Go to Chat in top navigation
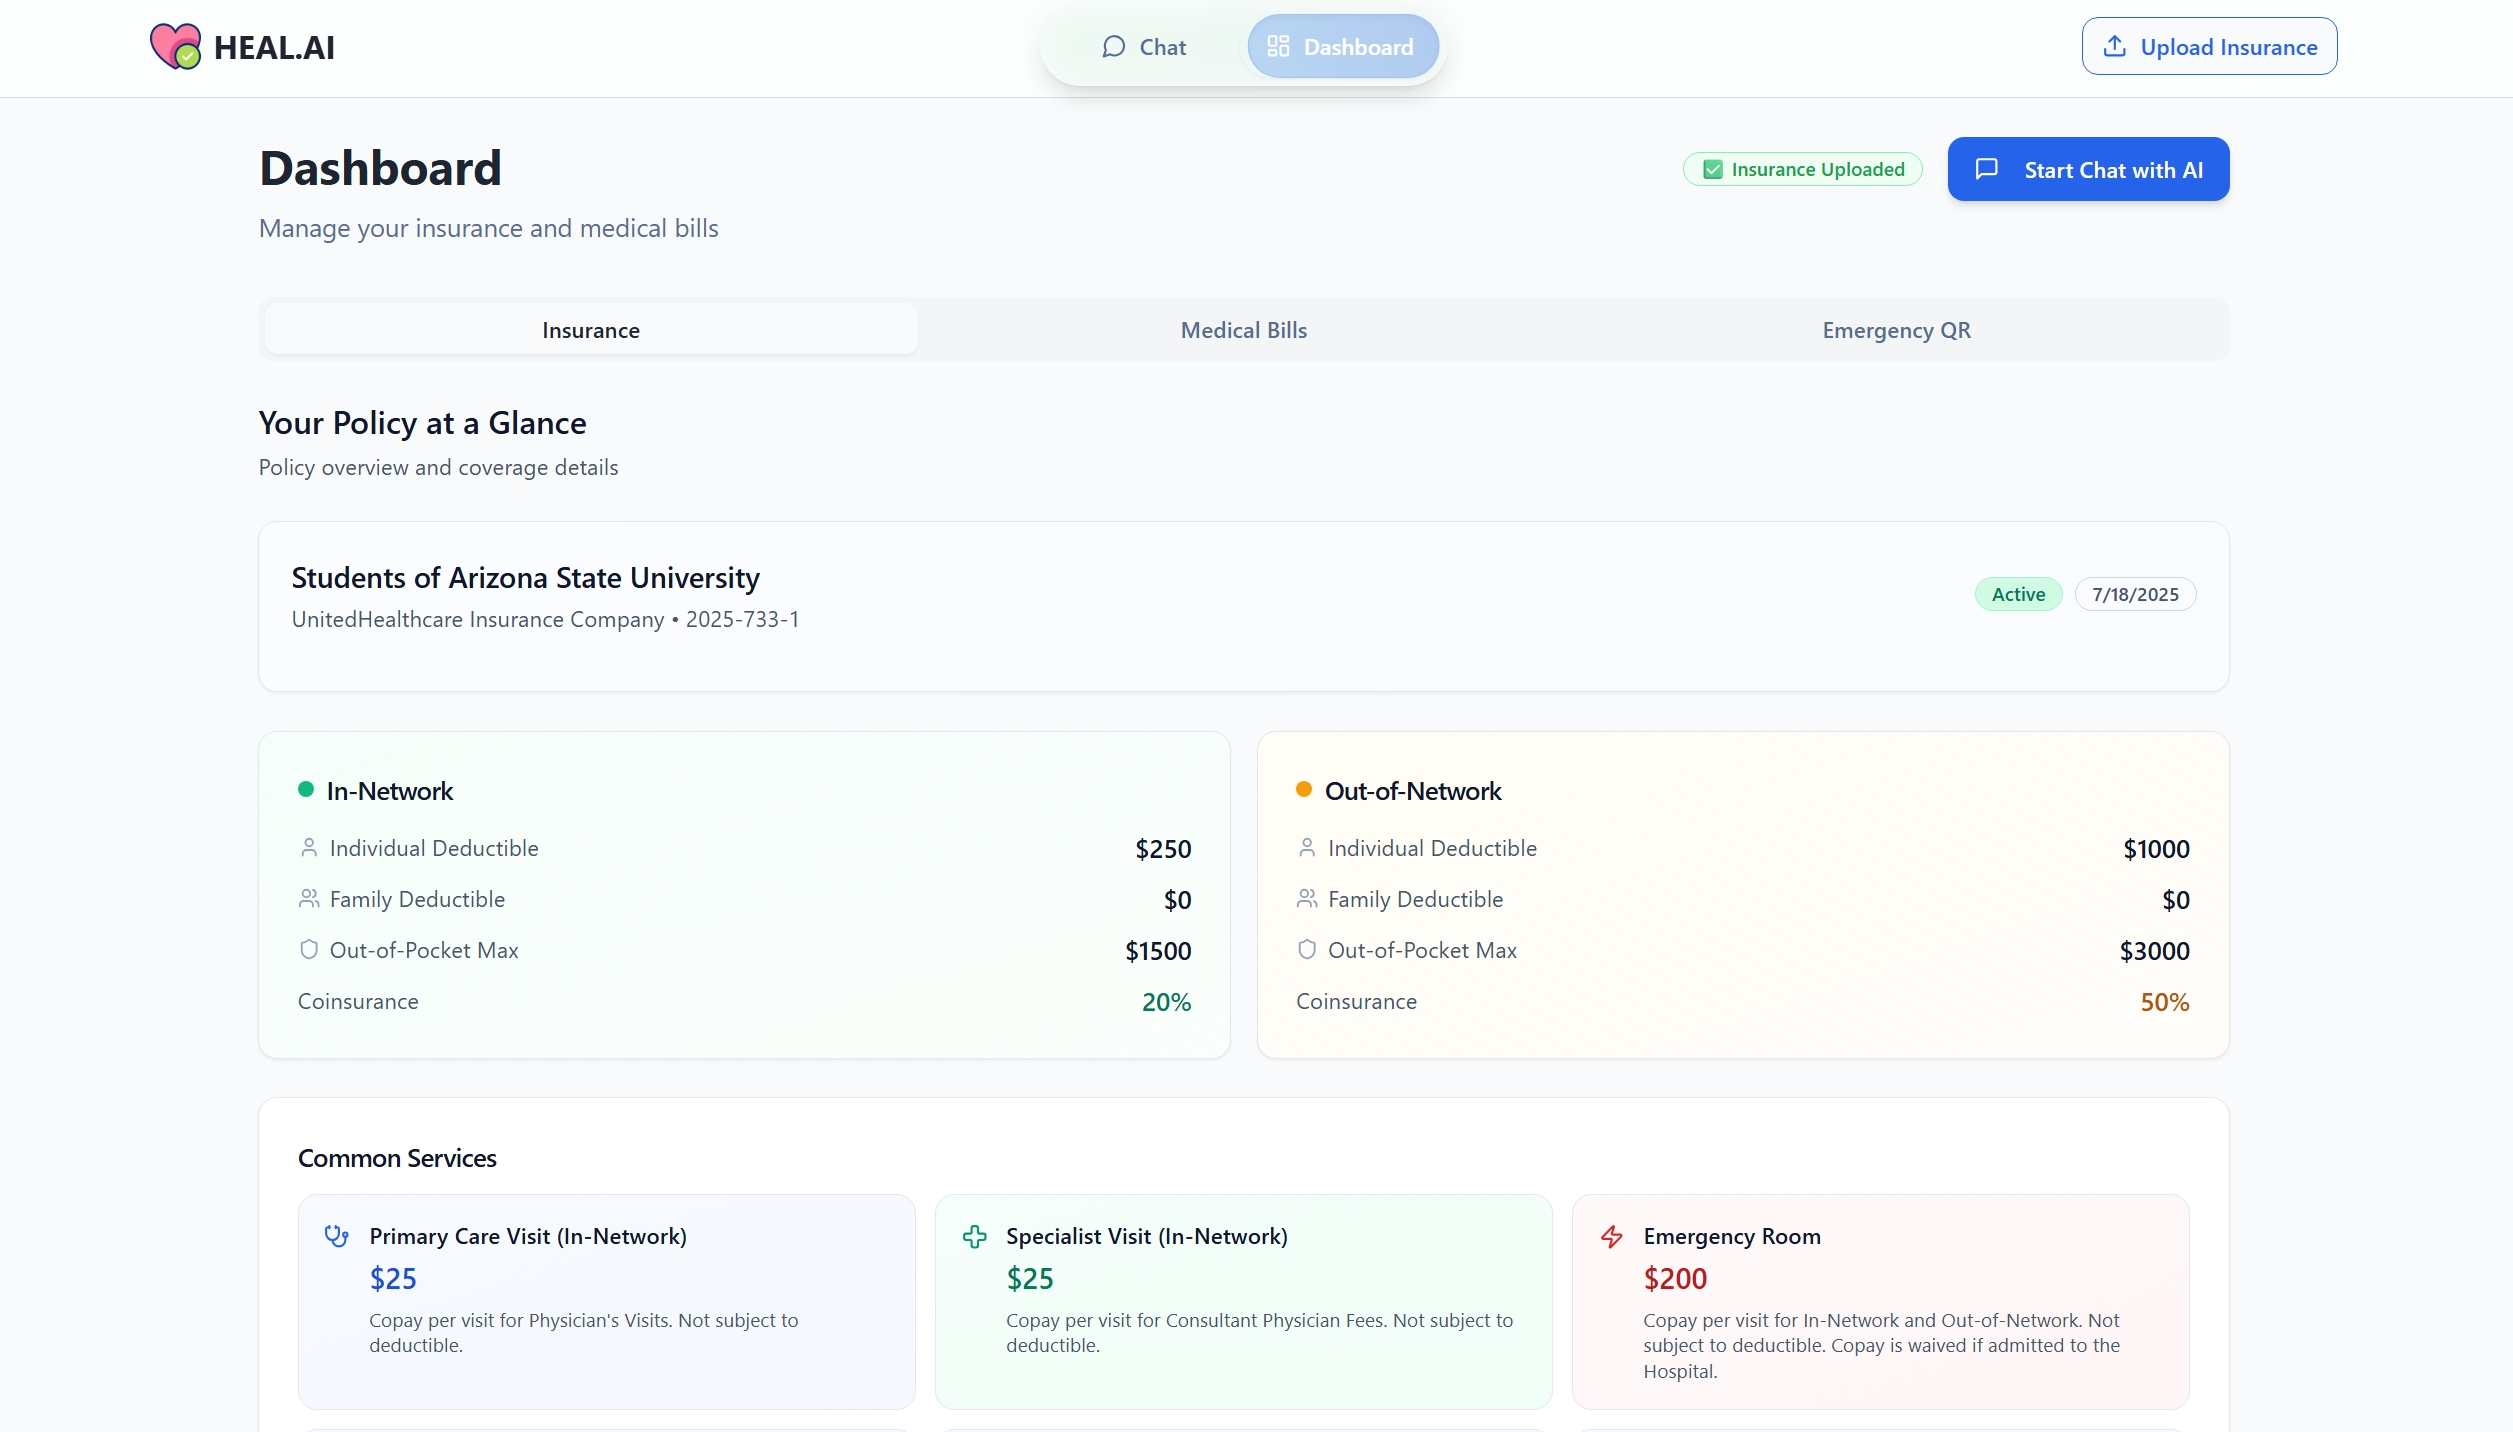The image size is (2513, 1432). [1144, 47]
